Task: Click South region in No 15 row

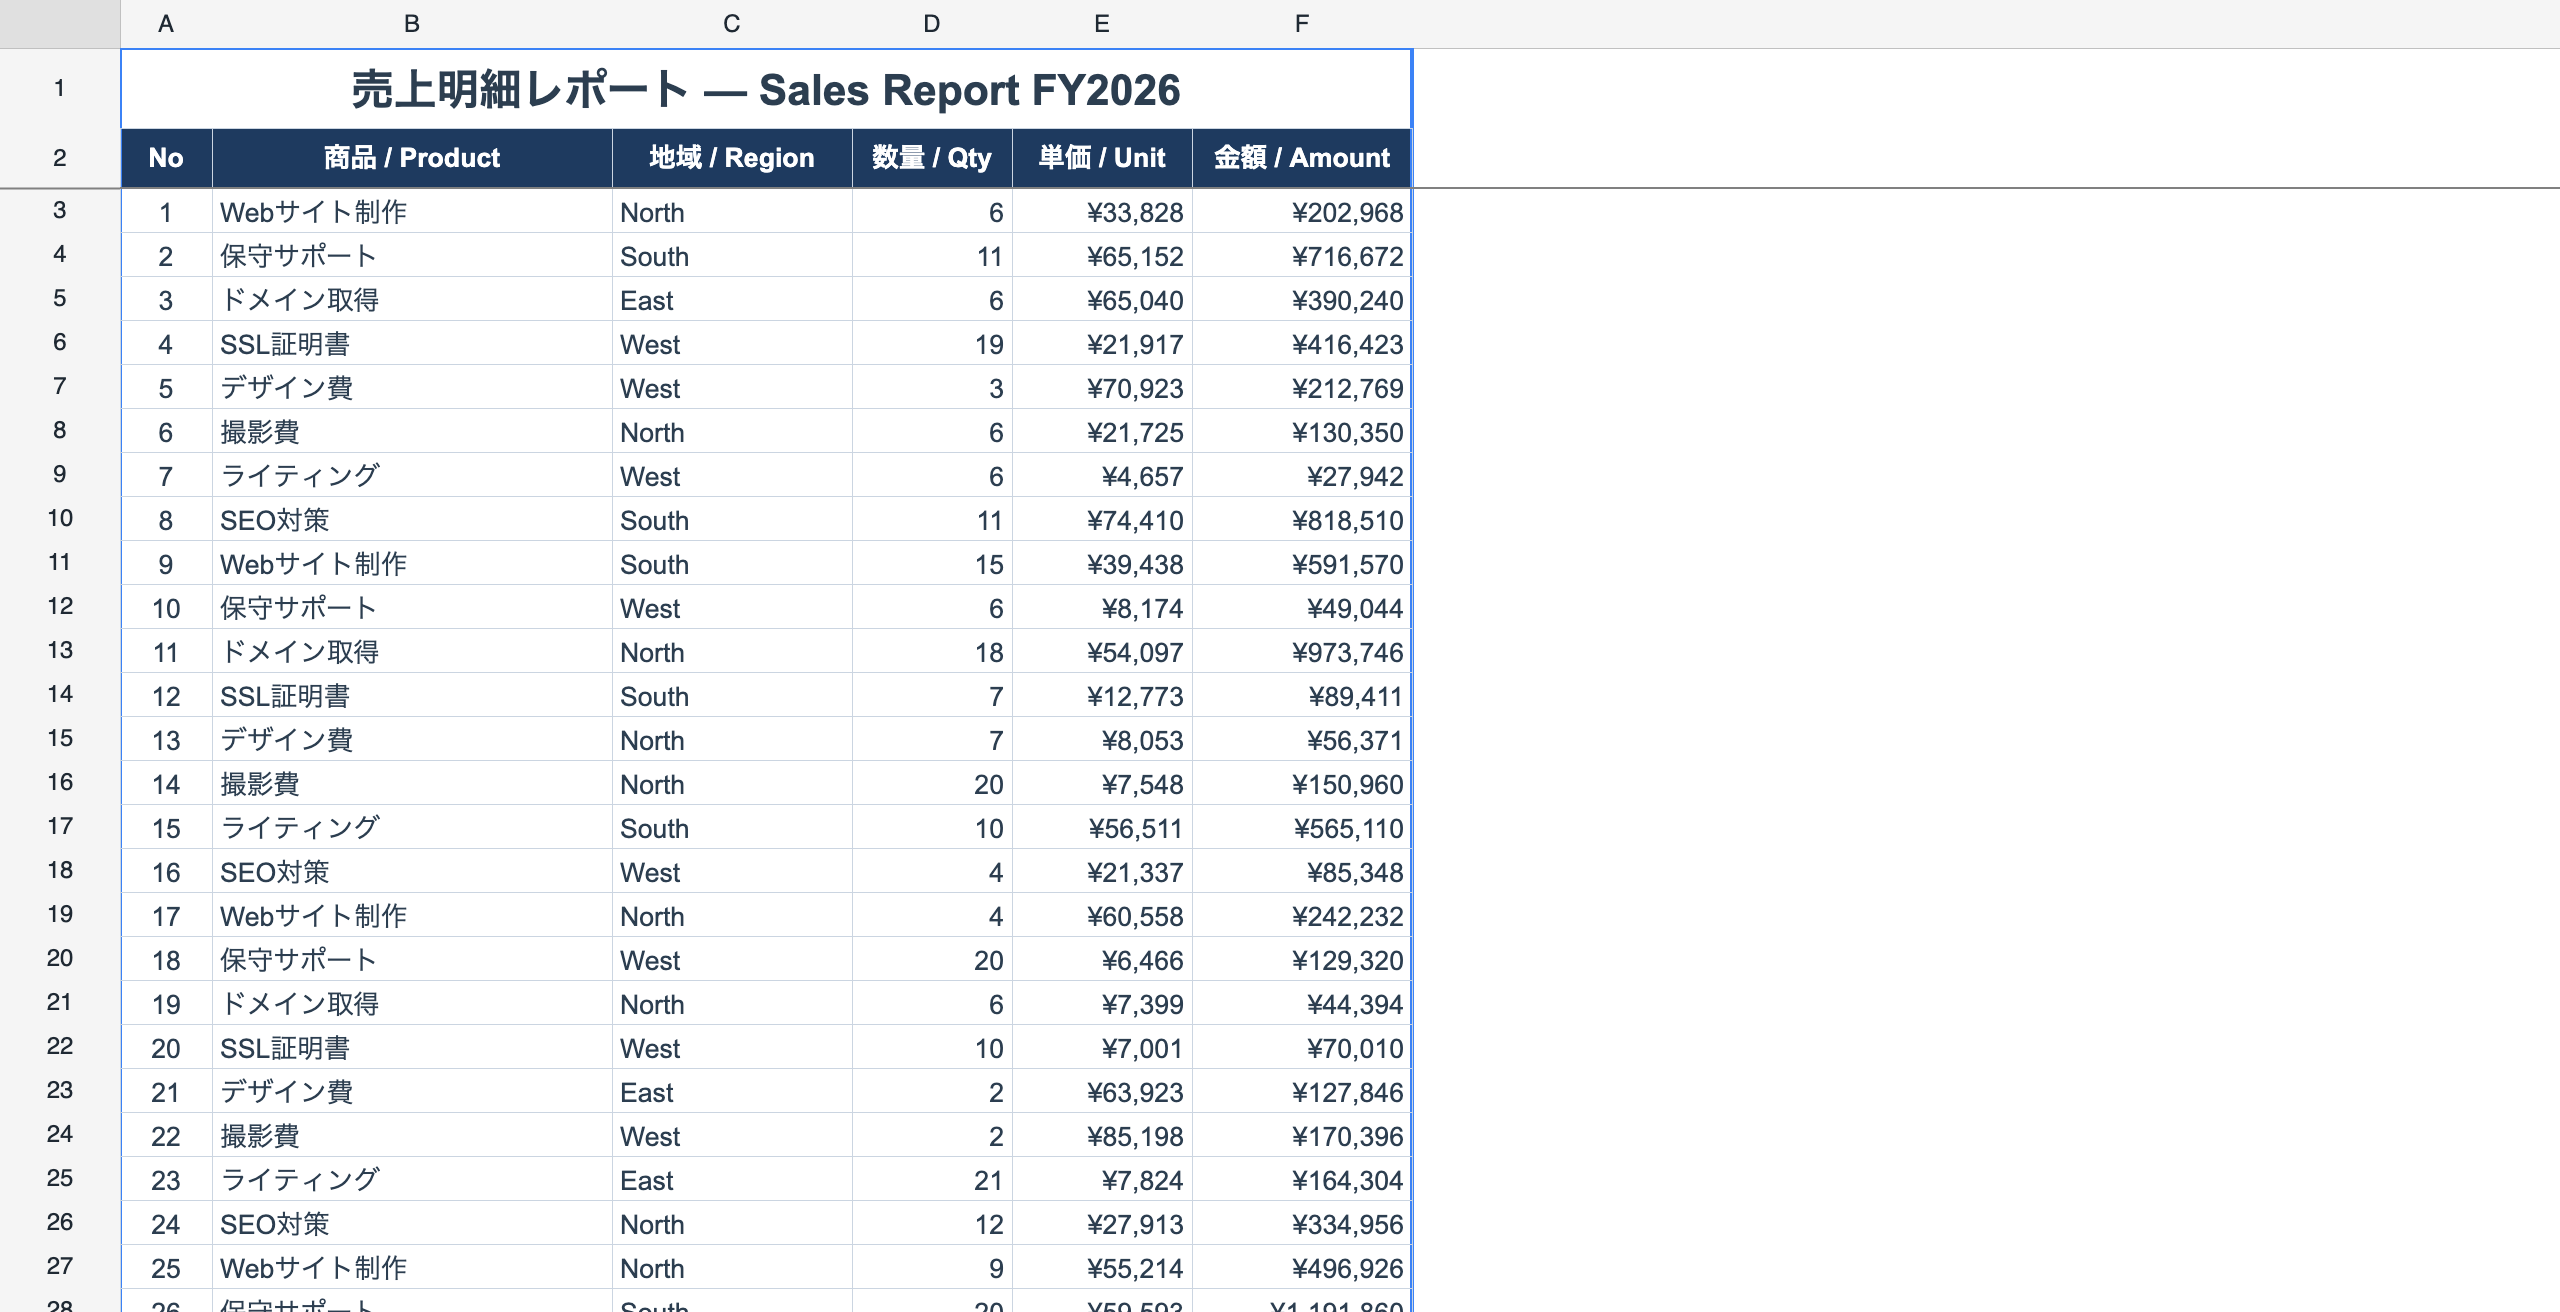Action: click(732, 828)
